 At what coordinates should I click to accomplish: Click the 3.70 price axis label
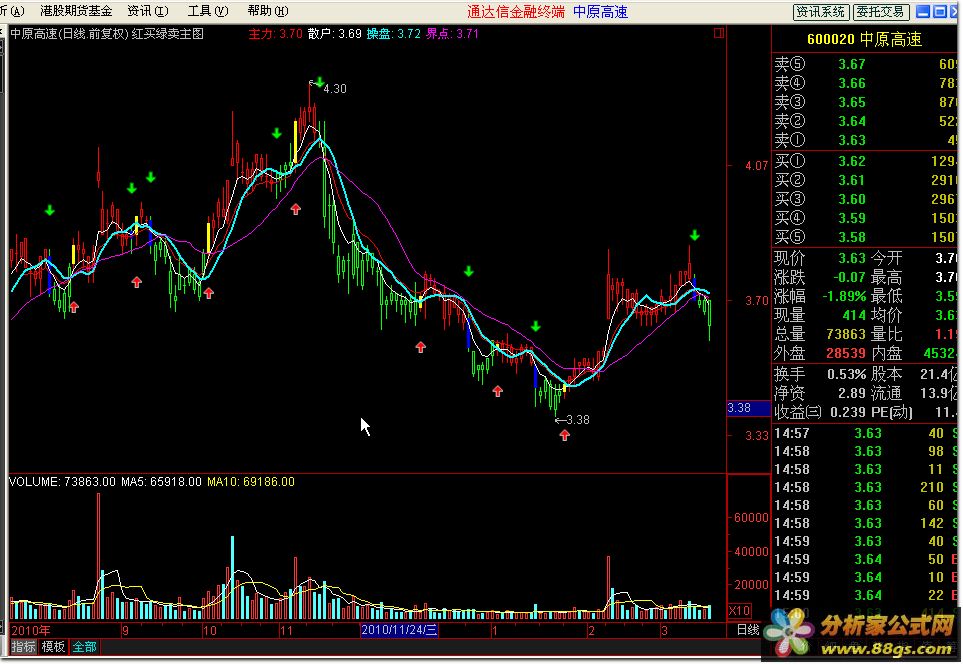(x=756, y=301)
